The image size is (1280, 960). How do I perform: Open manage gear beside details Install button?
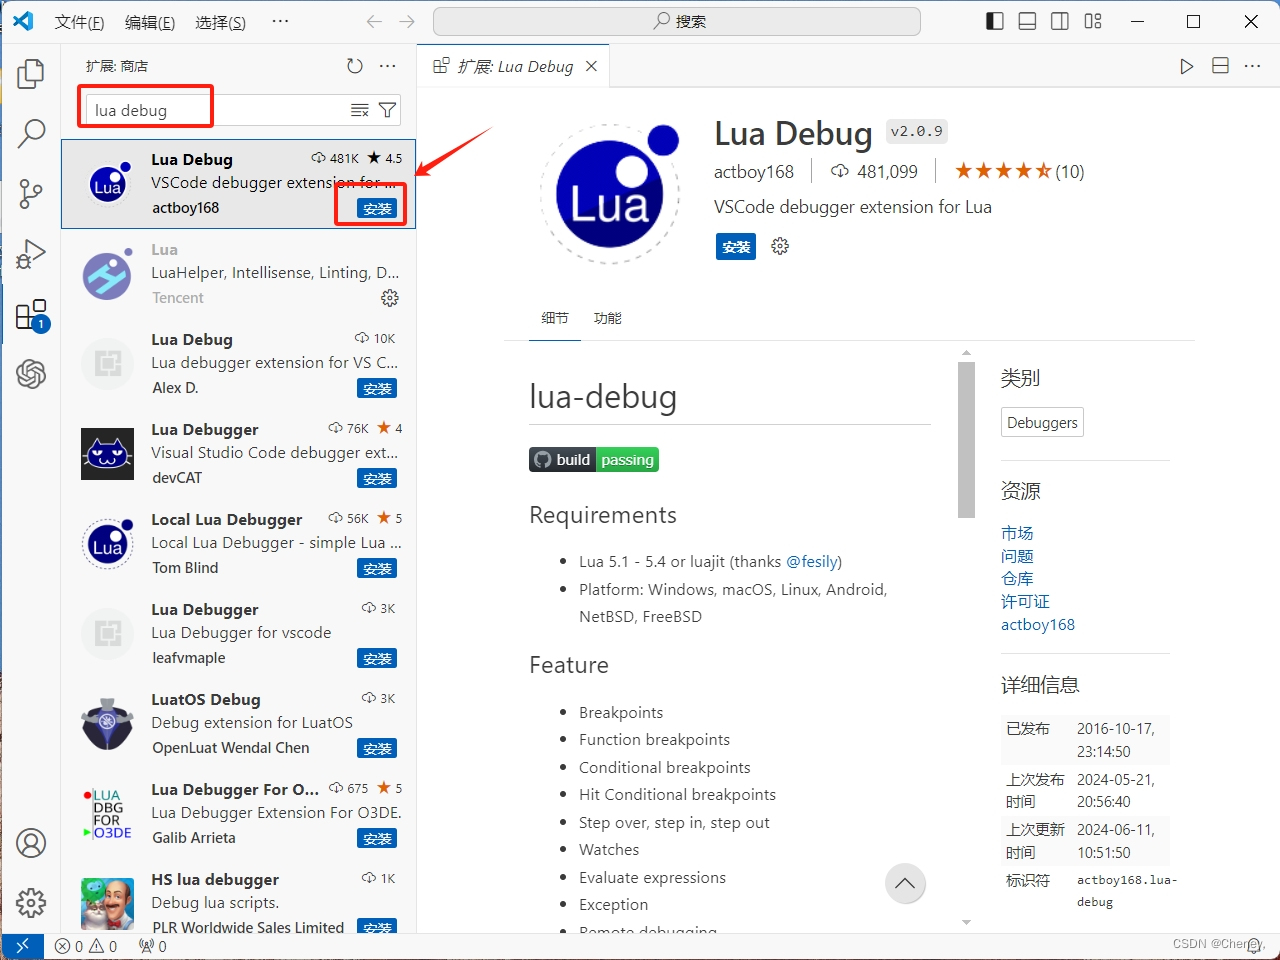780,246
